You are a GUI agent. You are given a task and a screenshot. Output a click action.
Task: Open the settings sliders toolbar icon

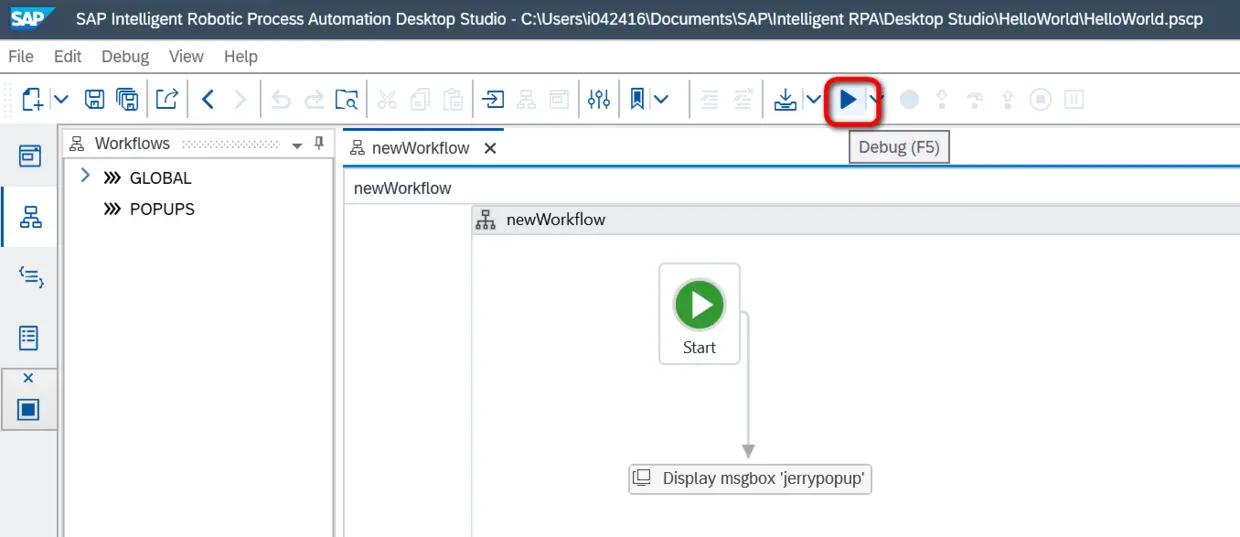click(x=599, y=99)
